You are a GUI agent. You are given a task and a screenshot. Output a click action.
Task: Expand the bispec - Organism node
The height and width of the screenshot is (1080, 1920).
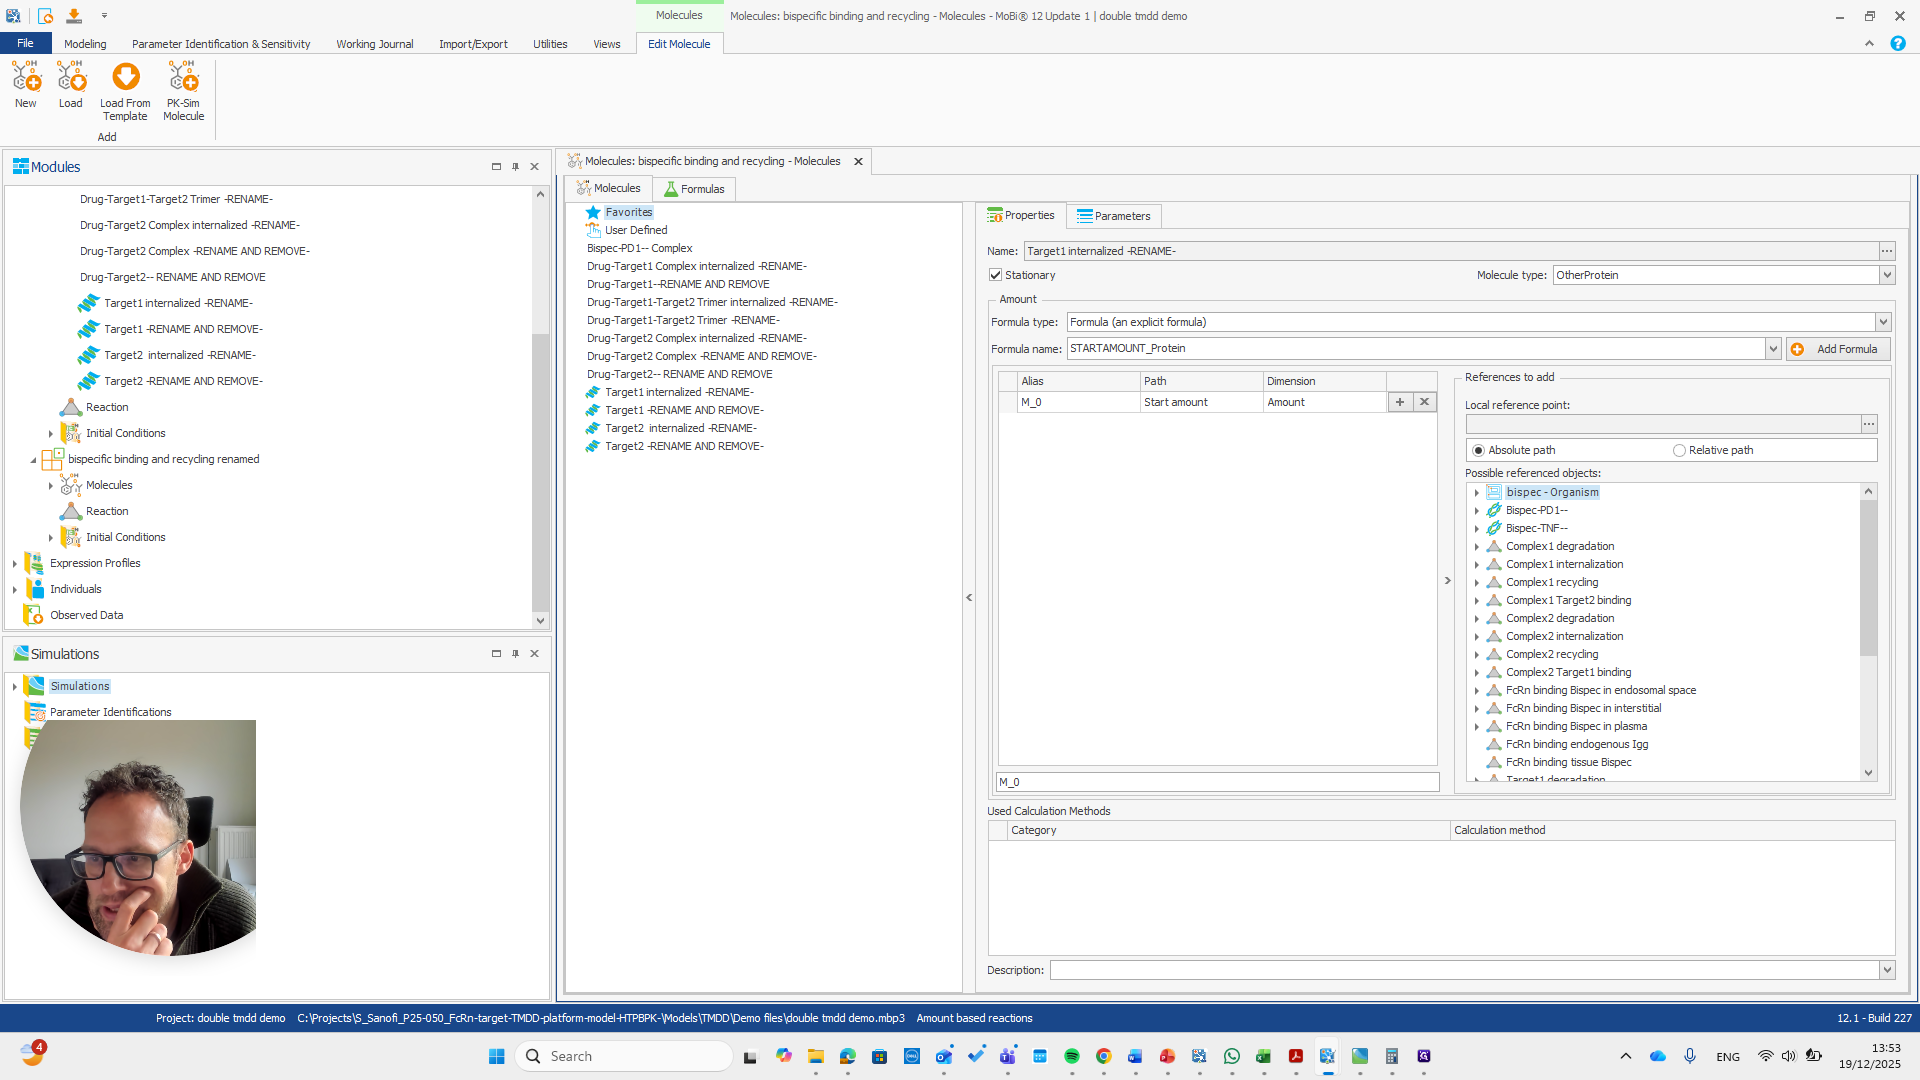[1477, 492]
